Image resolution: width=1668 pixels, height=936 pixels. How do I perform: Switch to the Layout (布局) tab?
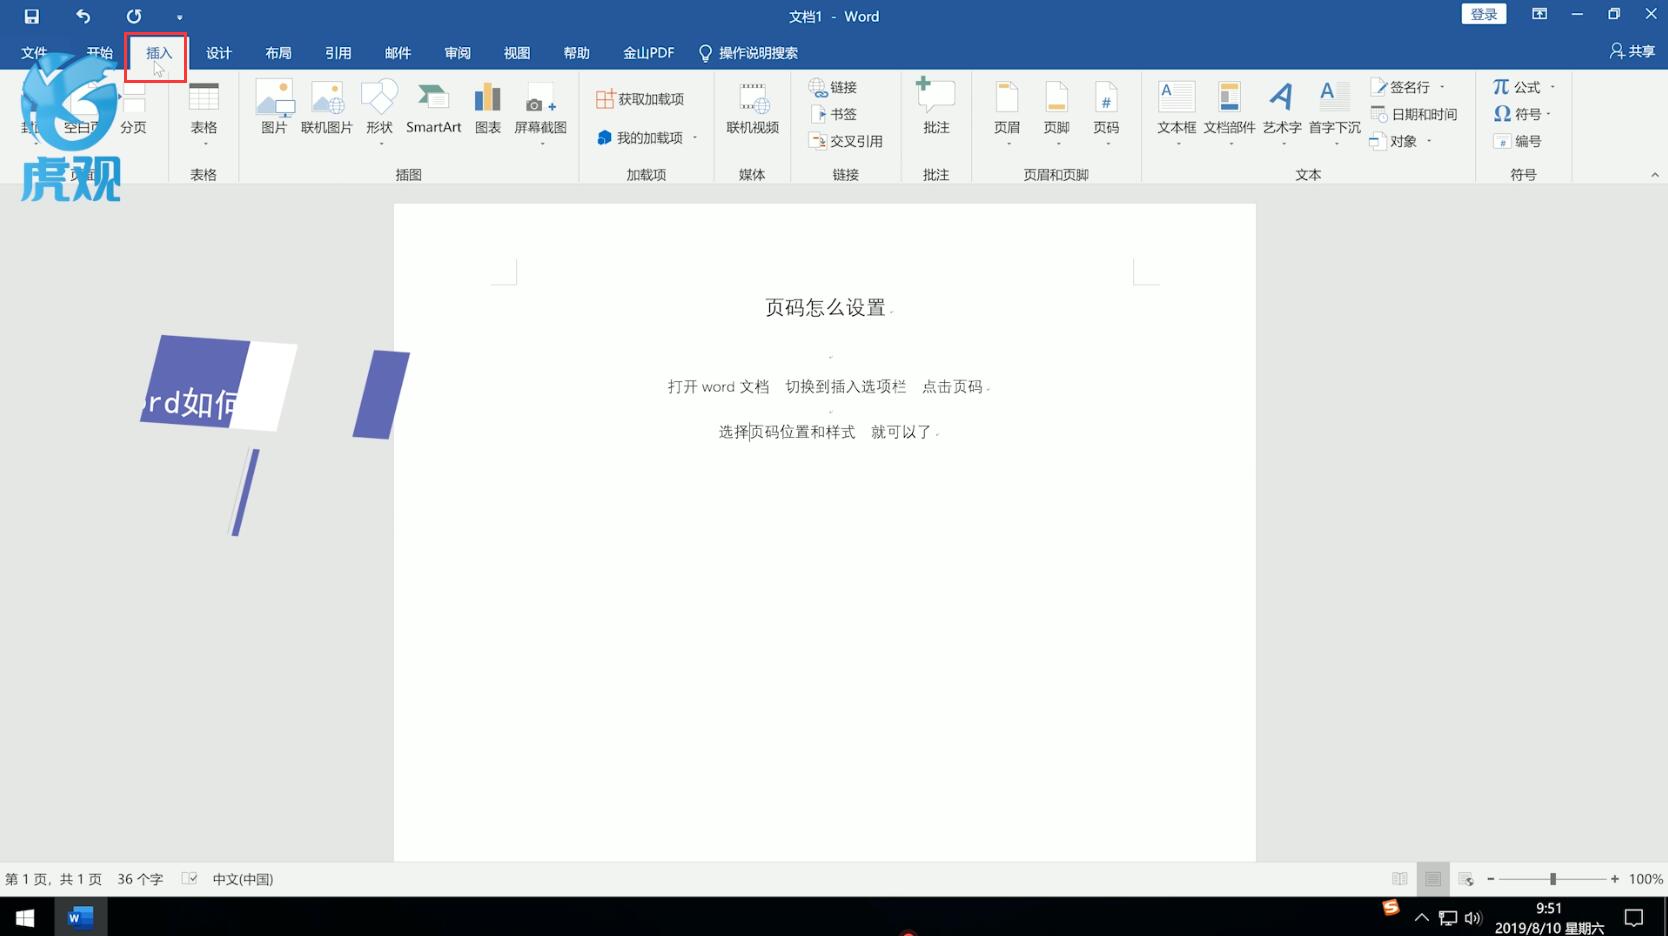click(x=278, y=52)
